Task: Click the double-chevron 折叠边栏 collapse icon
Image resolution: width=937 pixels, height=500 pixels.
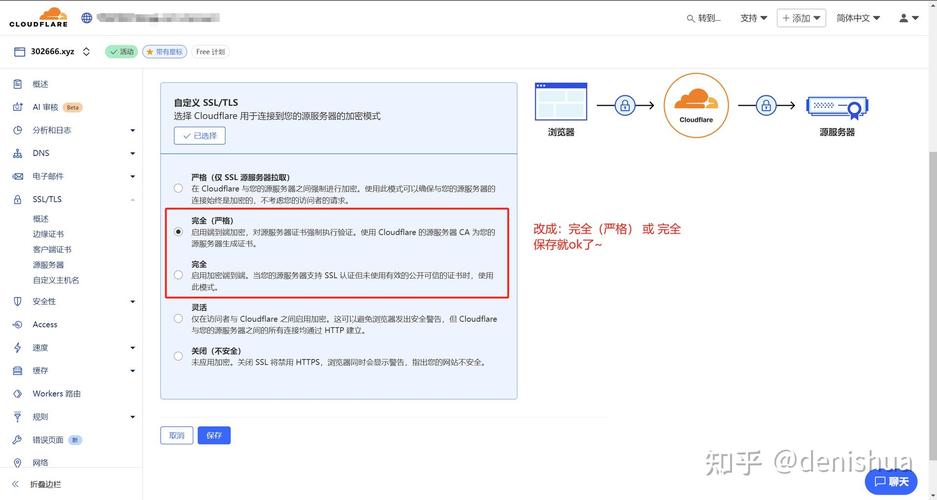Action: 16,484
